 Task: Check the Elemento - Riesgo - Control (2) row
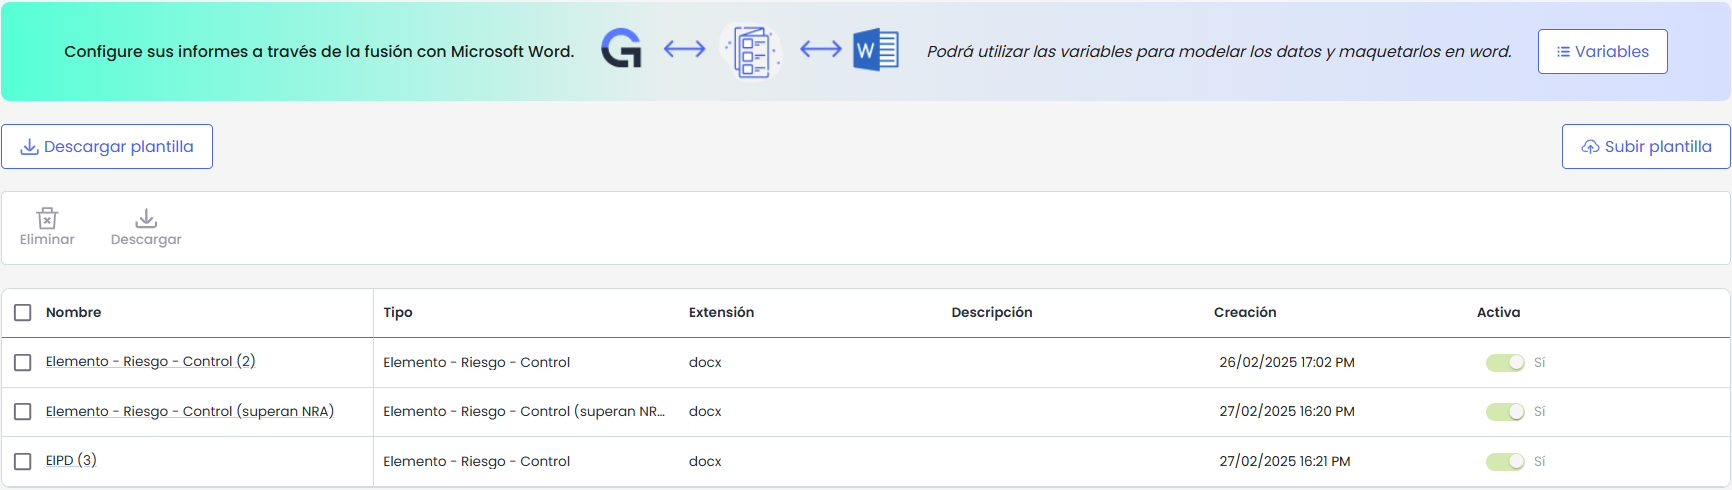point(23,362)
